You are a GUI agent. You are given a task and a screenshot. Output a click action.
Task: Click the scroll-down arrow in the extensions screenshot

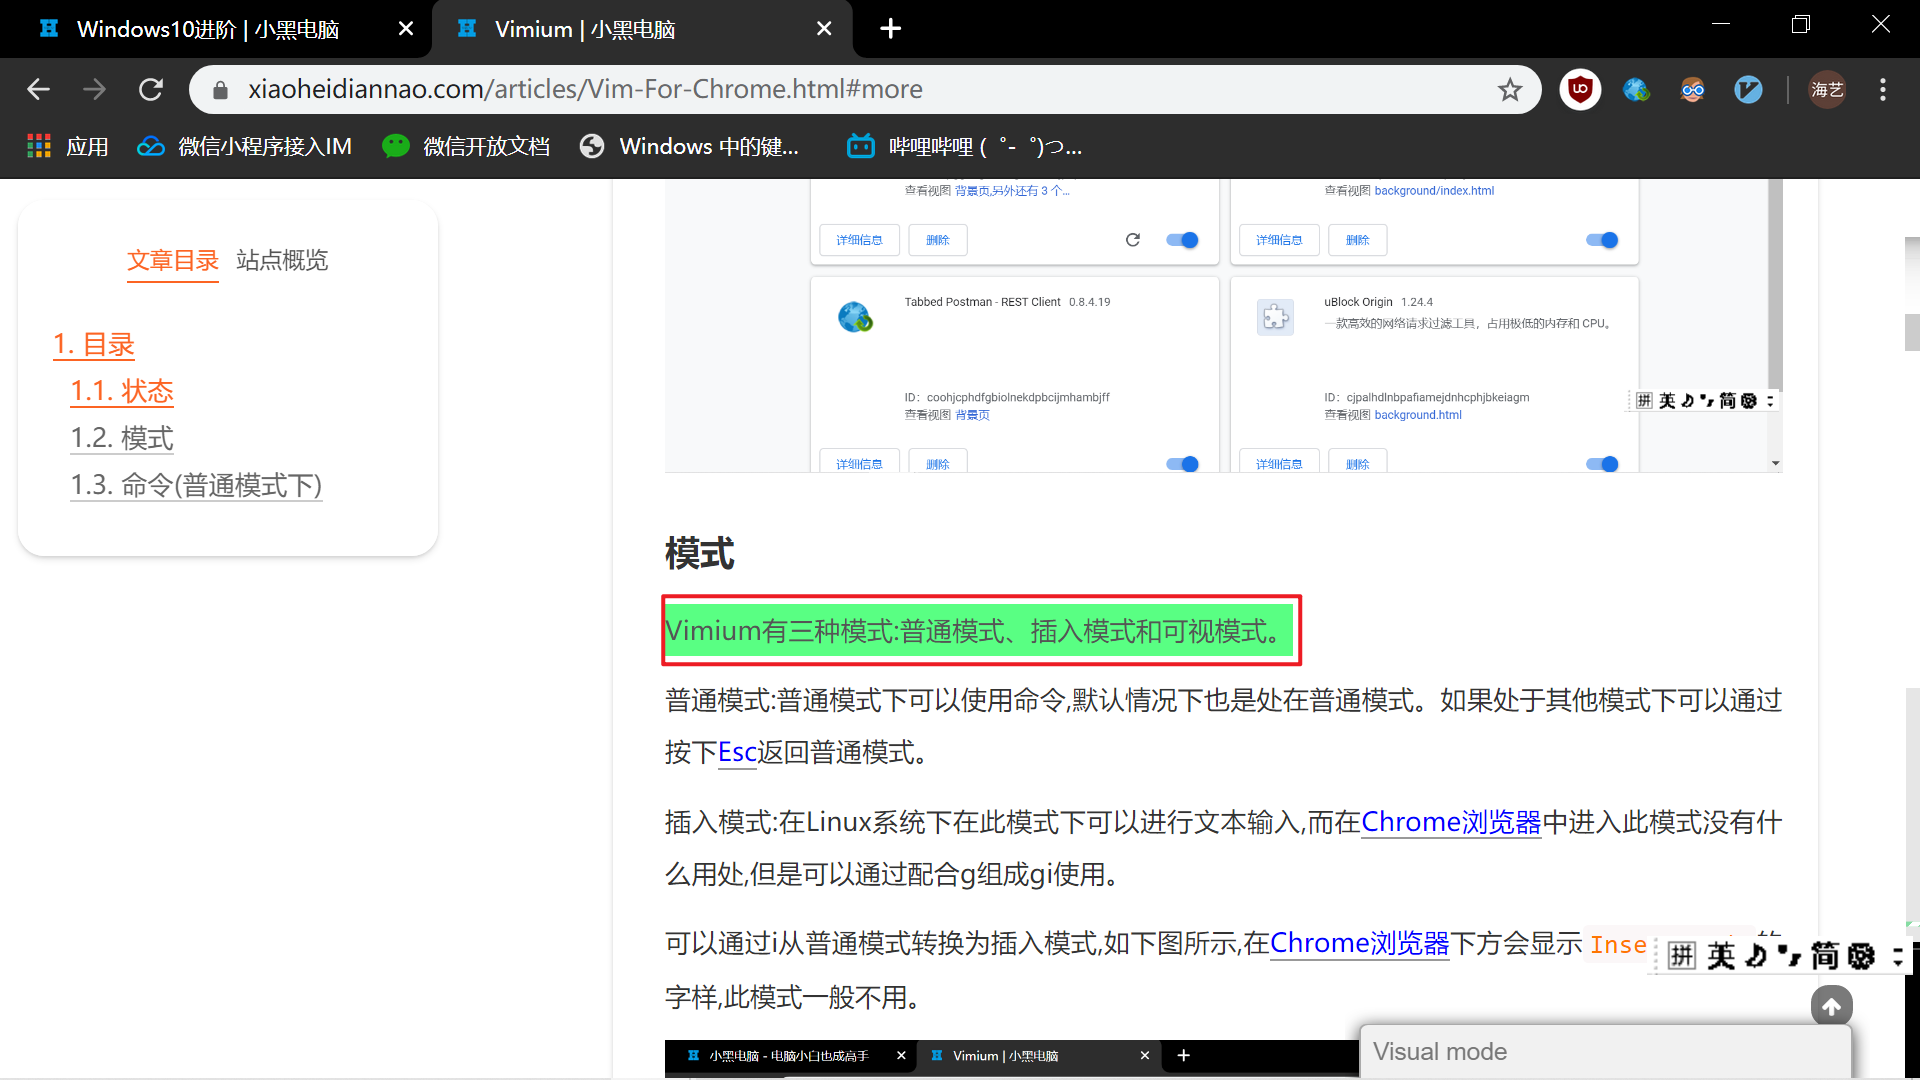[1776, 462]
